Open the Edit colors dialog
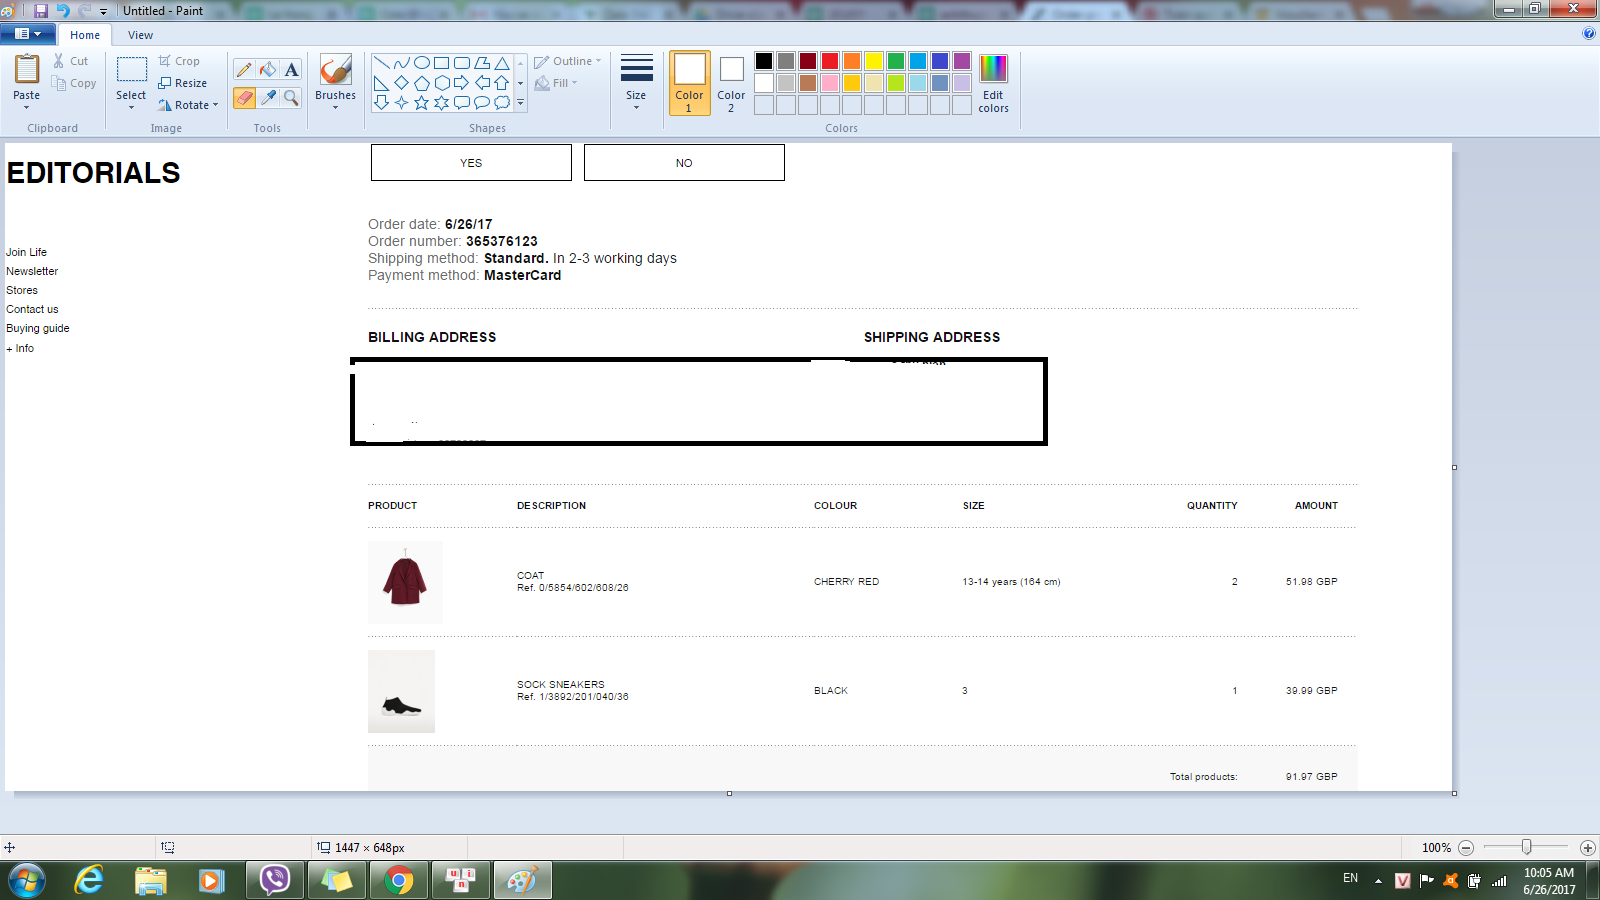The width and height of the screenshot is (1600, 900). (x=993, y=82)
